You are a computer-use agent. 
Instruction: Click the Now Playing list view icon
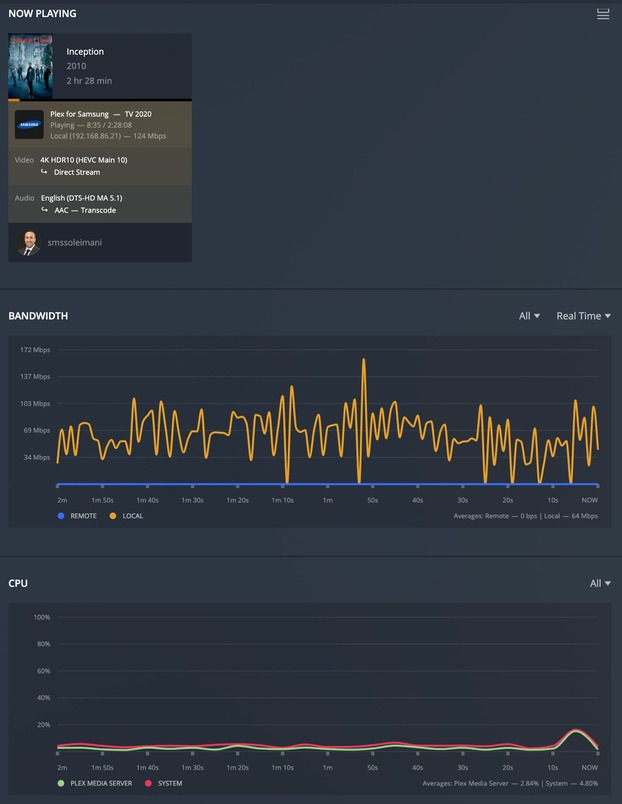coord(603,14)
